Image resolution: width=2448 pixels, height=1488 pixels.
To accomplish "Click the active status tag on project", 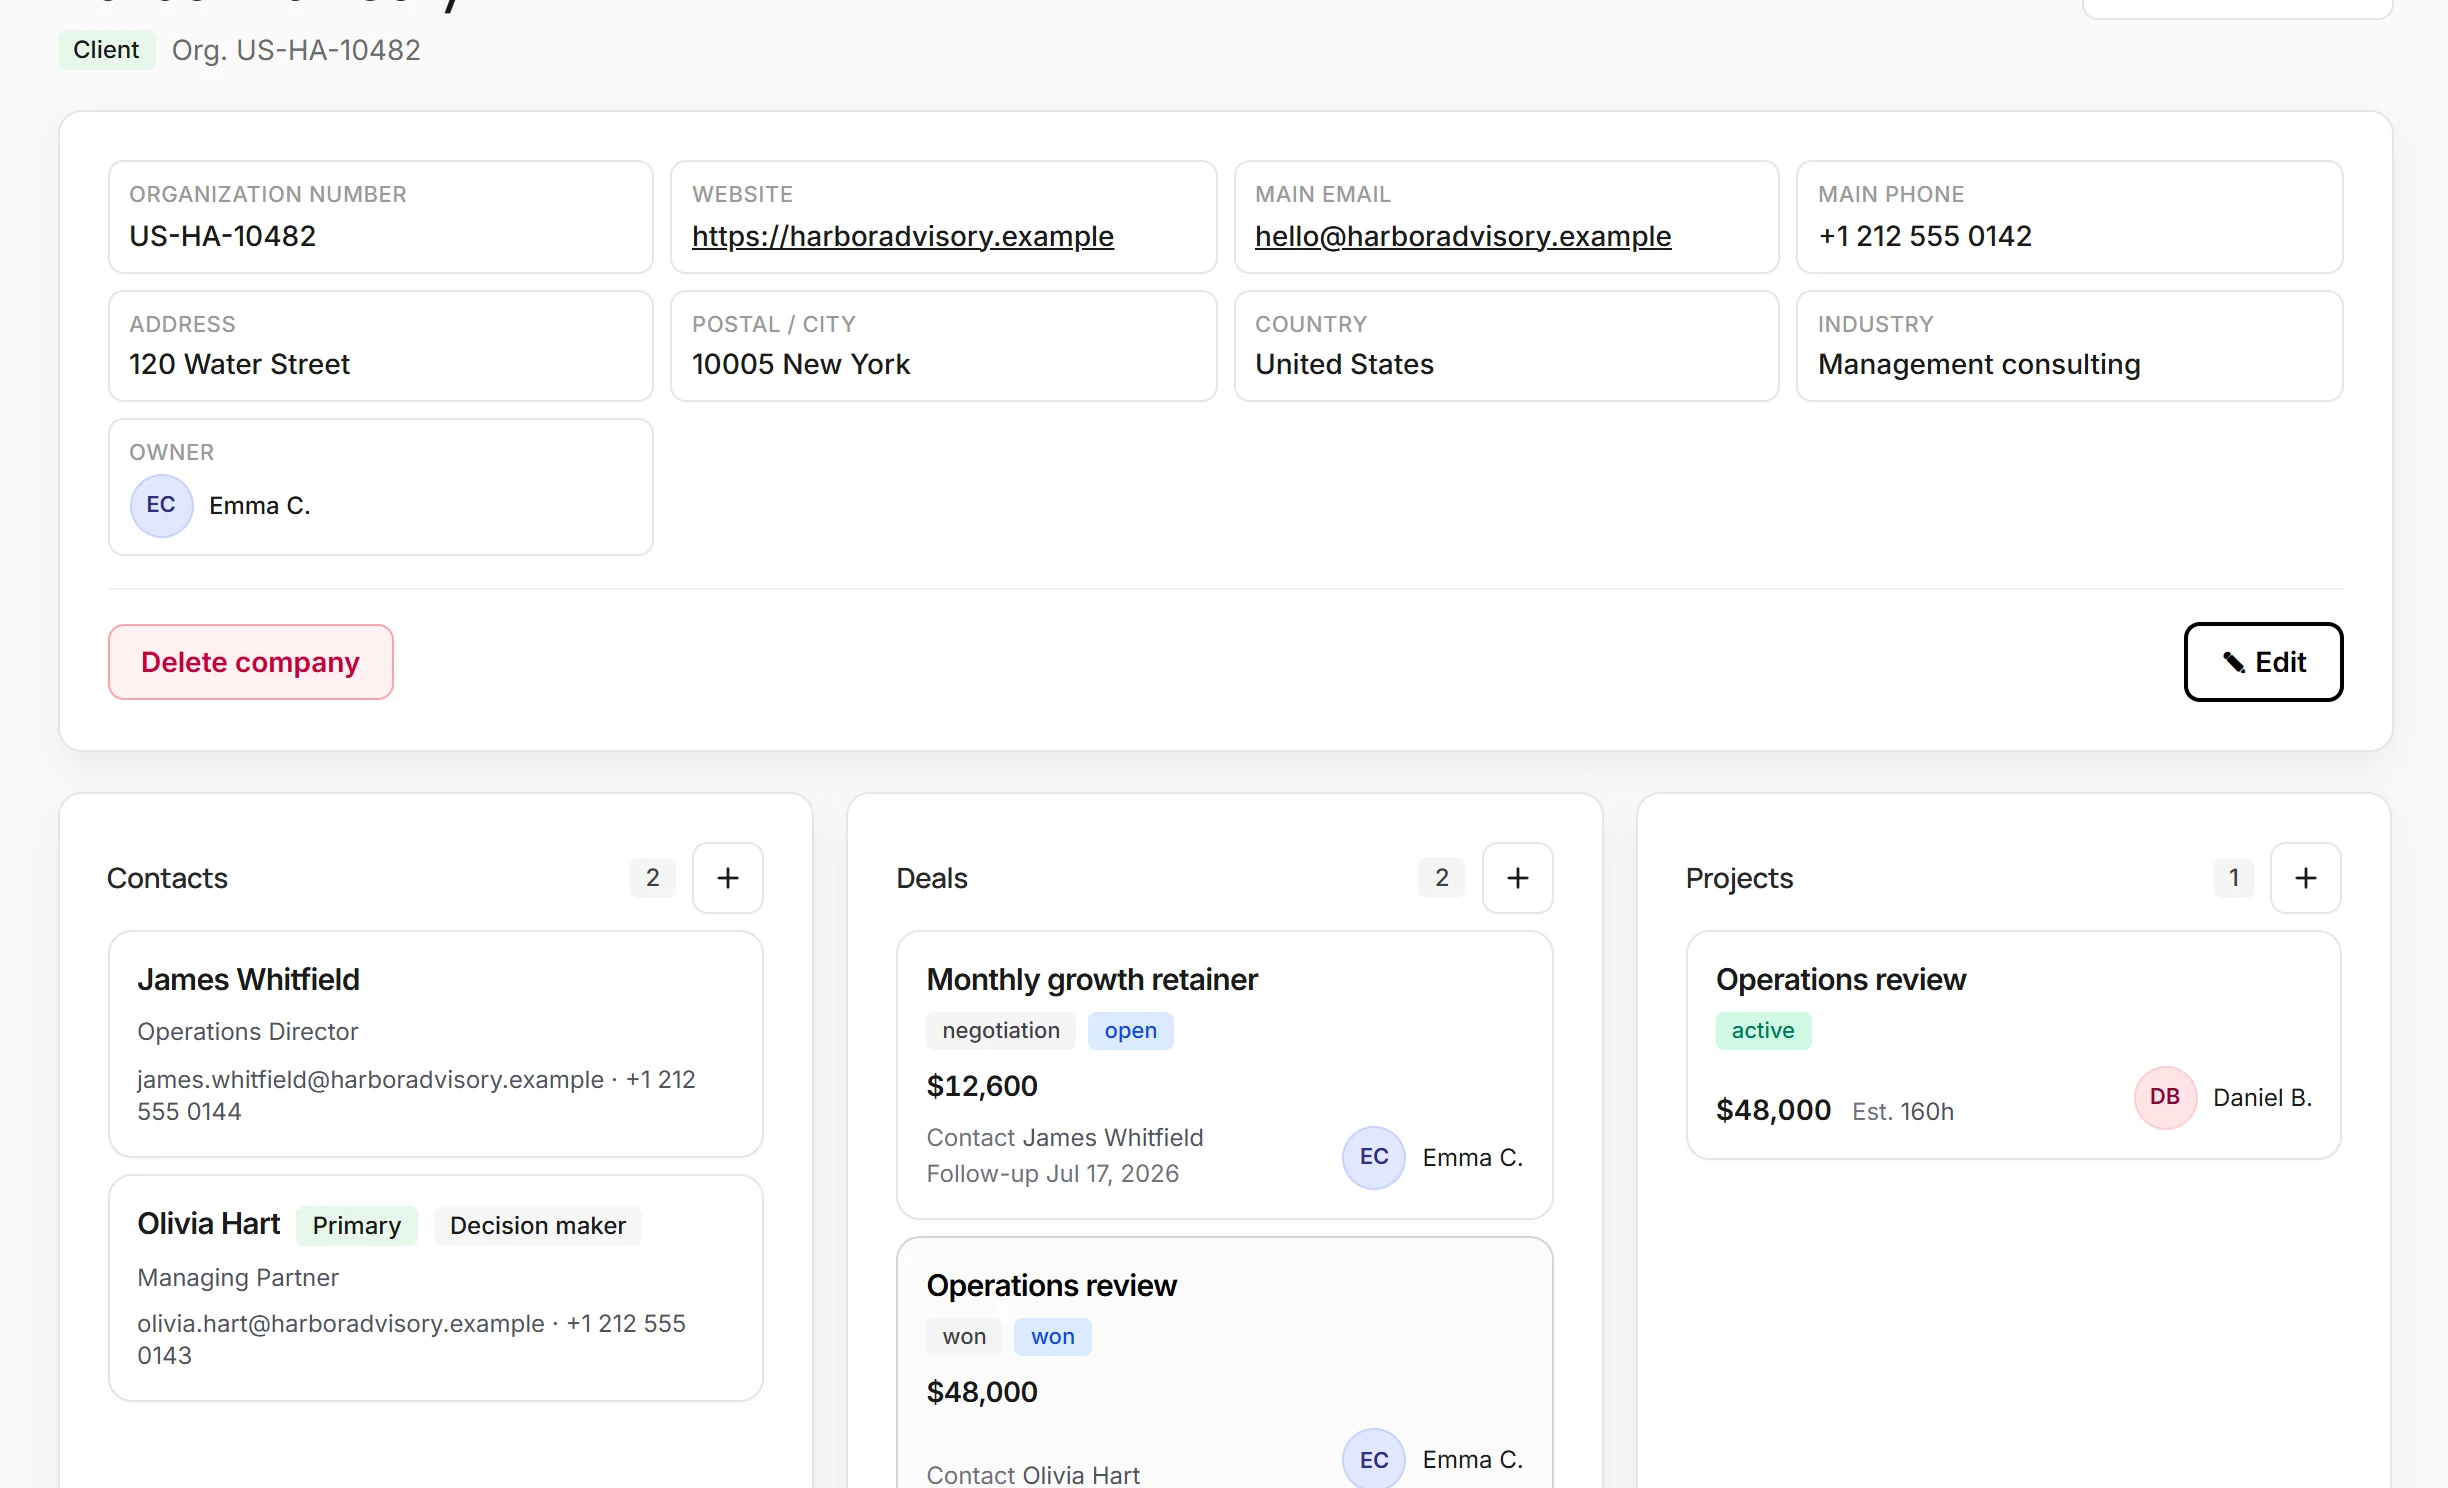I will [x=1762, y=1031].
